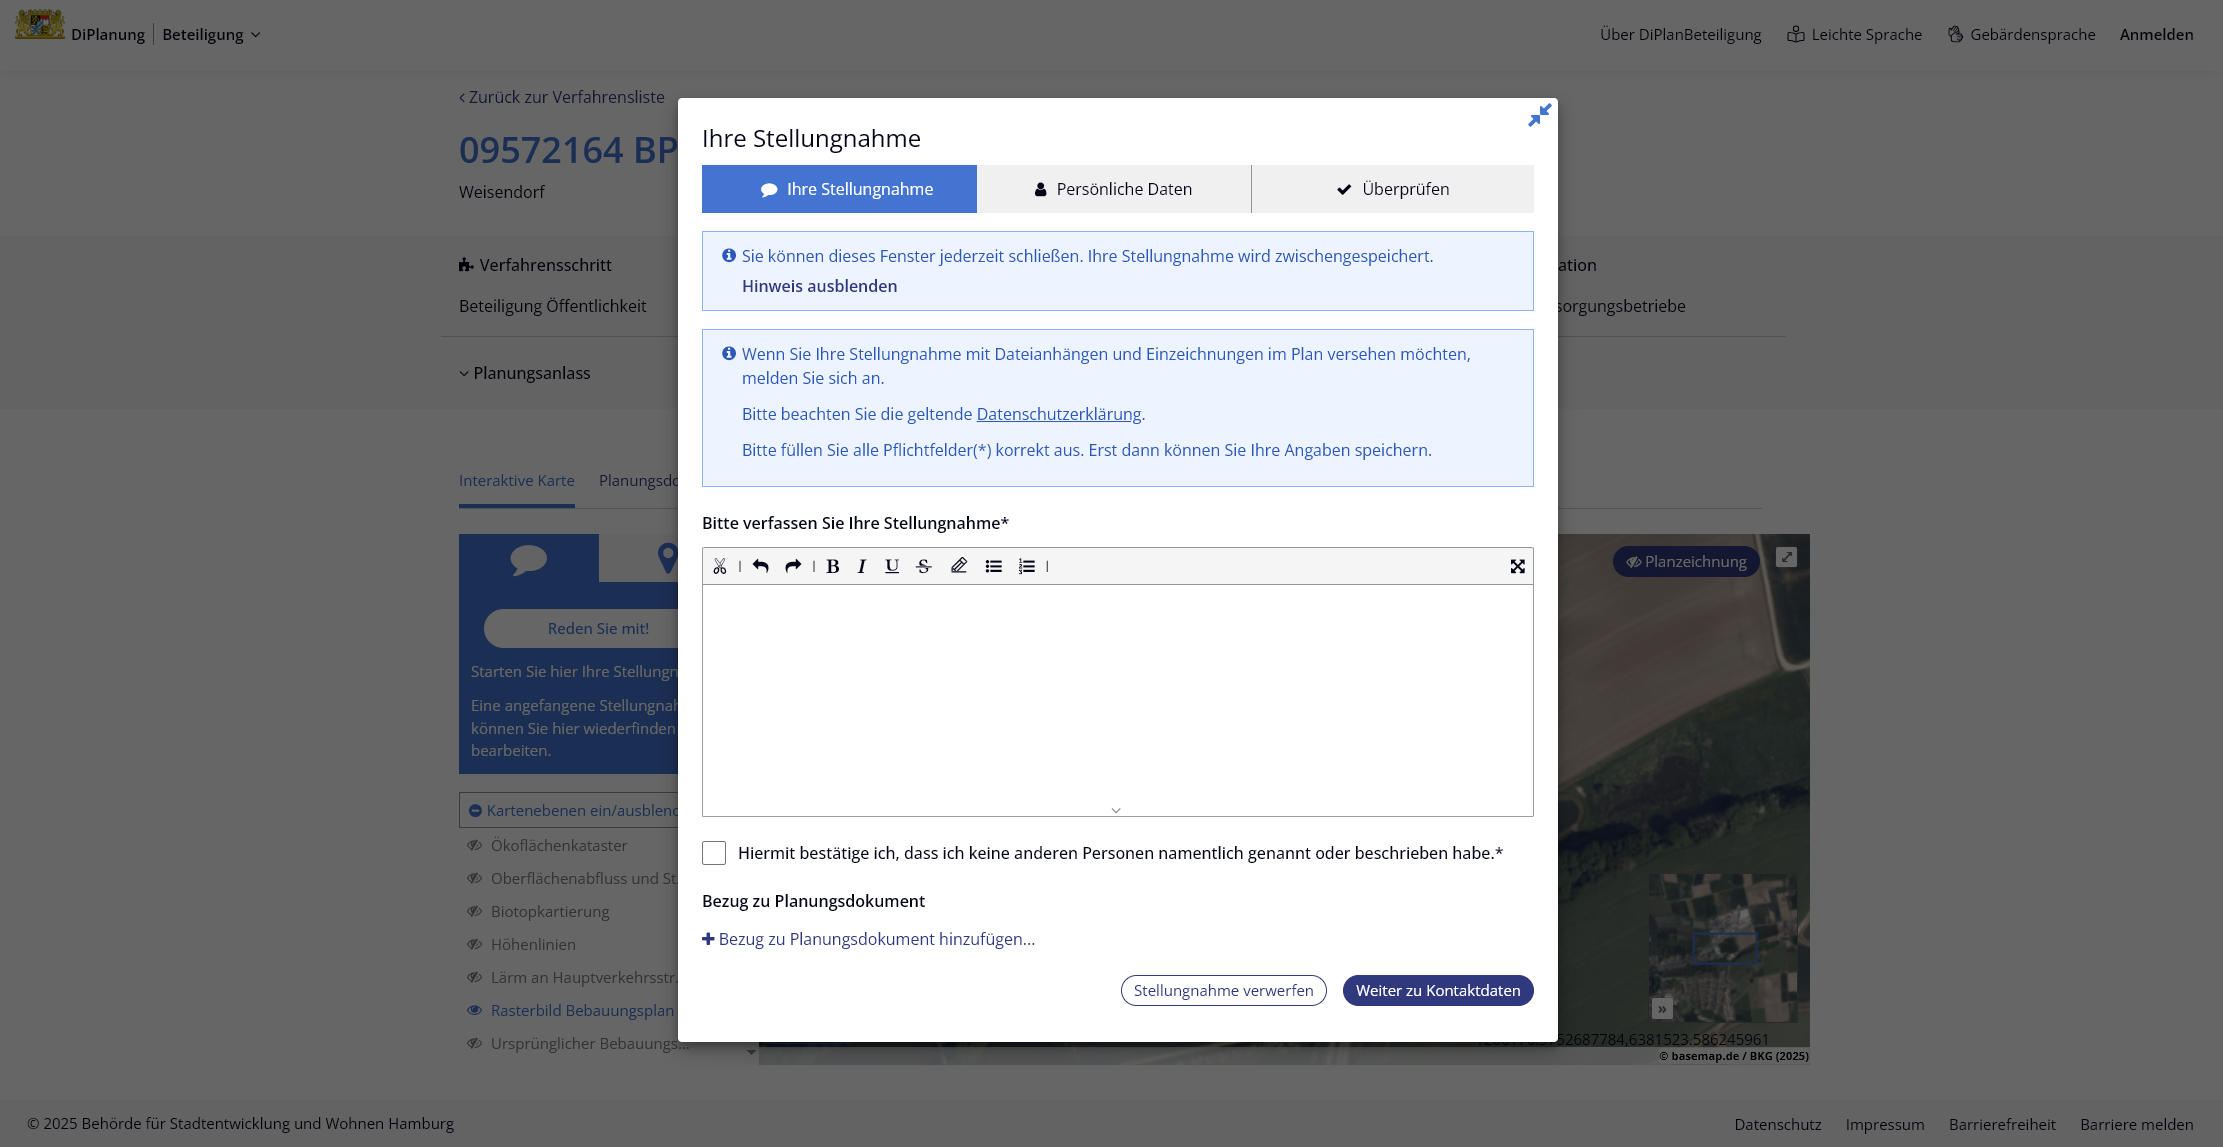Click the undo arrow in editor toolbar

pyautogui.click(x=761, y=566)
